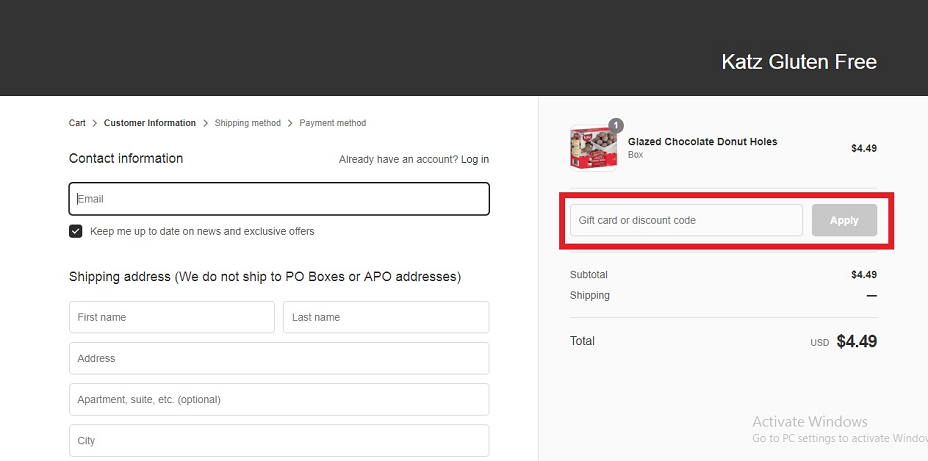Image resolution: width=928 pixels, height=461 pixels.
Task: Click the City field
Action: coord(279,441)
